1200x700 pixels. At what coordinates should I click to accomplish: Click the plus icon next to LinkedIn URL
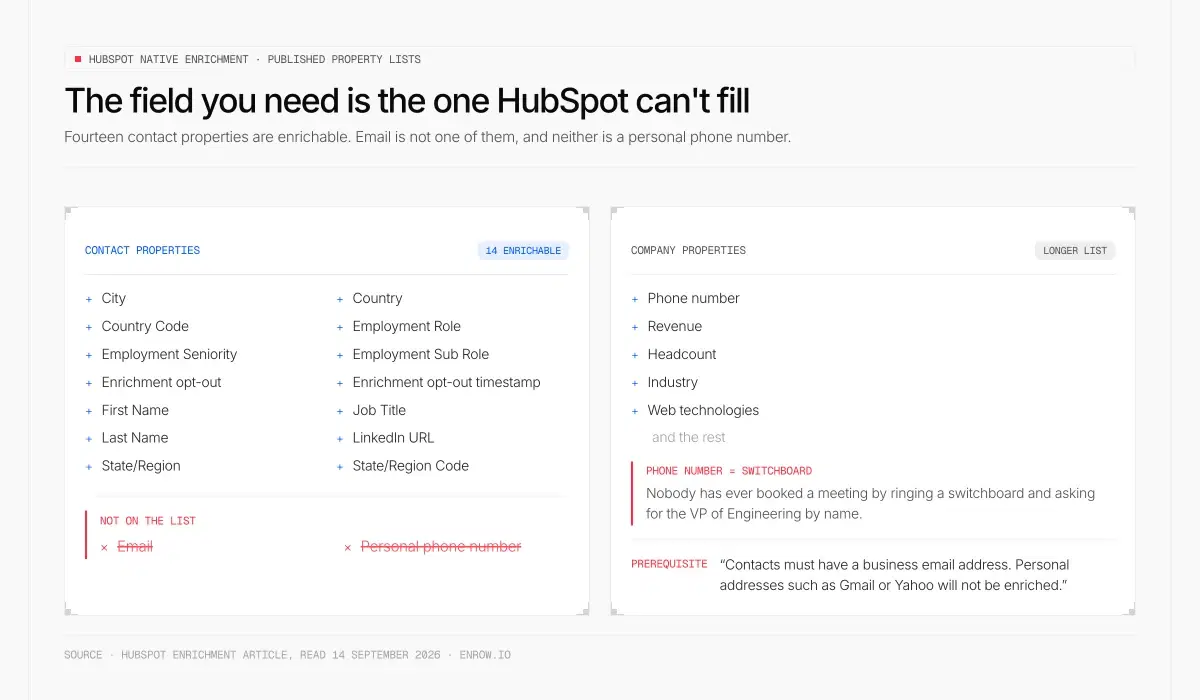pyautogui.click(x=340, y=439)
